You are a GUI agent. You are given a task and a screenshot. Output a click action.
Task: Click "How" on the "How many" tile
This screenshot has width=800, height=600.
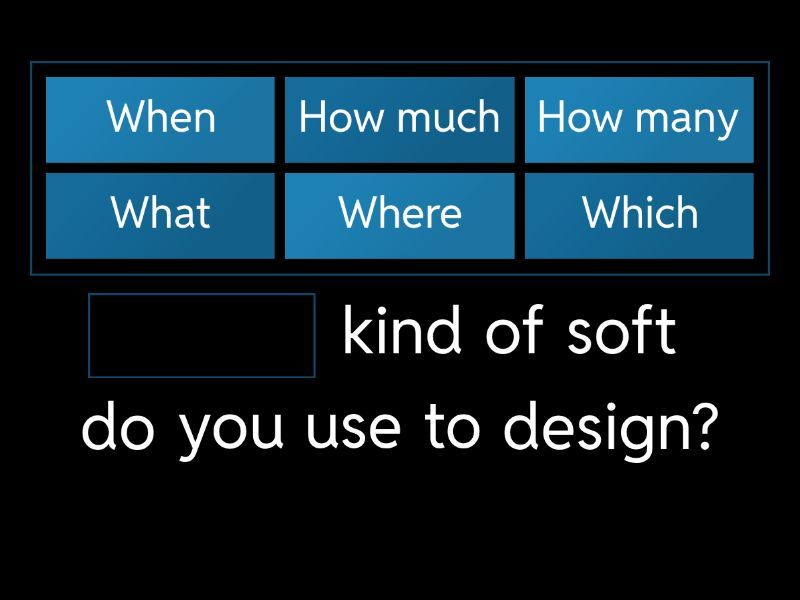point(578,118)
